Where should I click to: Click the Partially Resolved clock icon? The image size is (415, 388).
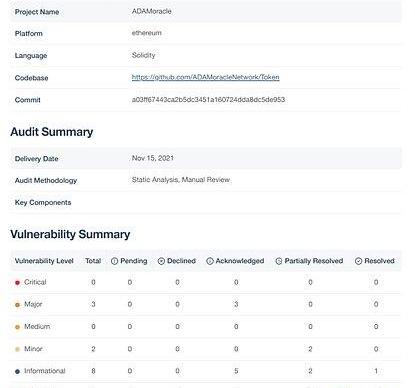[279, 261]
